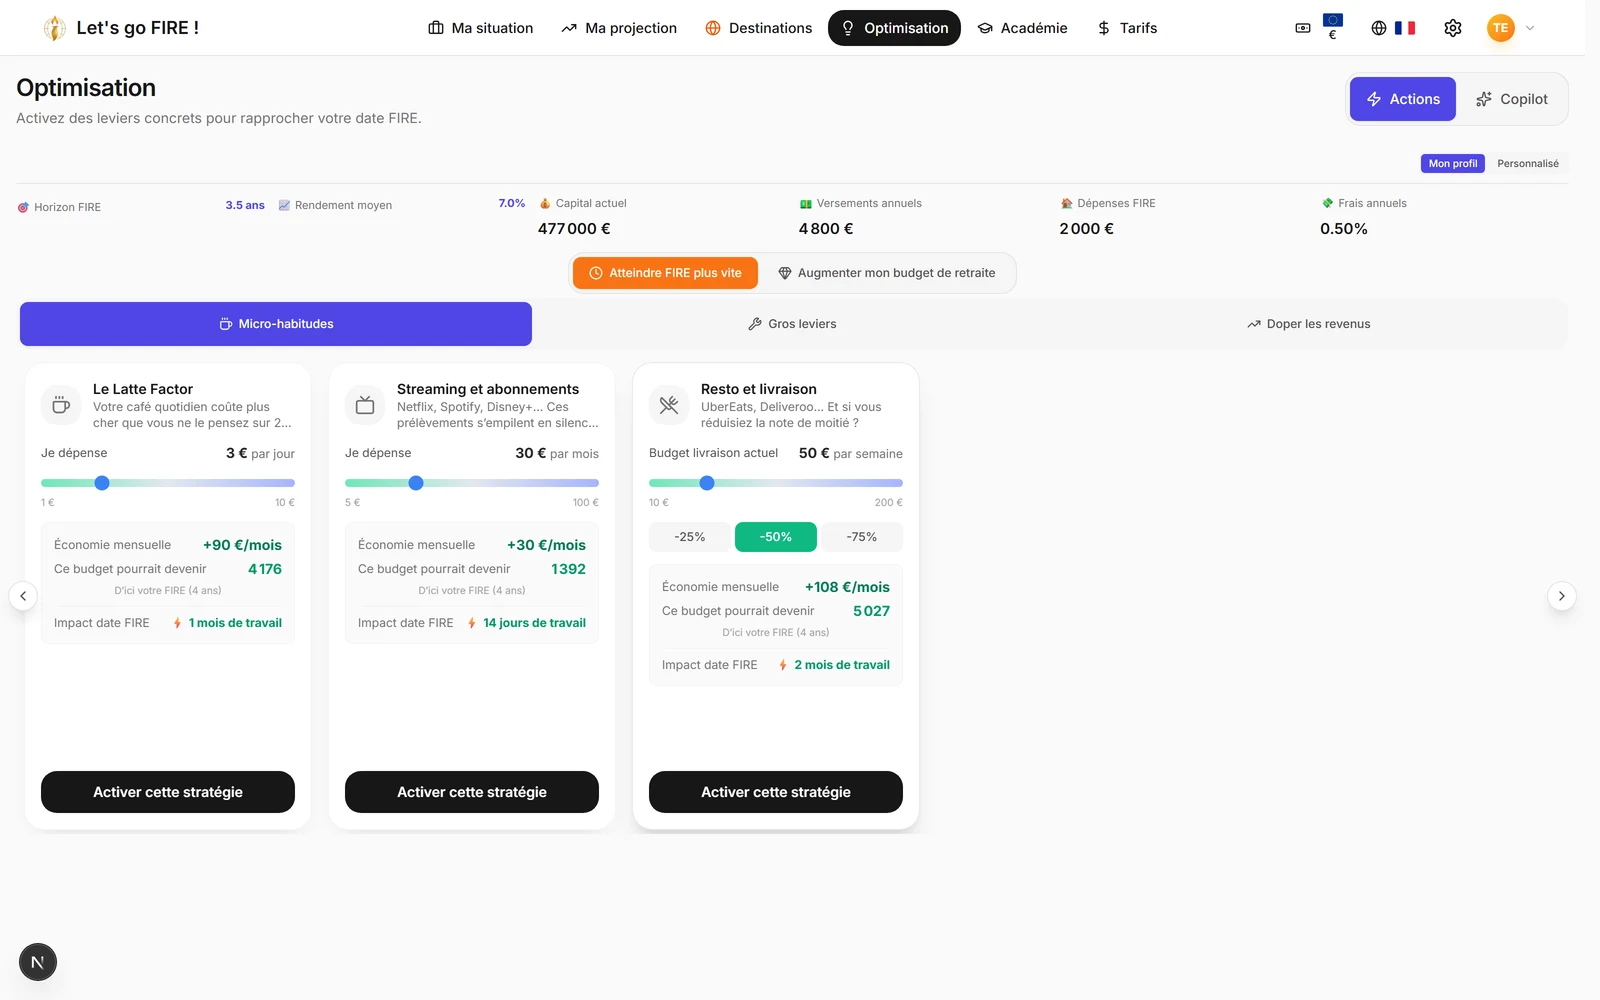Go to the previous strategy cards with left arrow
The width and height of the screenshot is (1600, 1000).
23,596
